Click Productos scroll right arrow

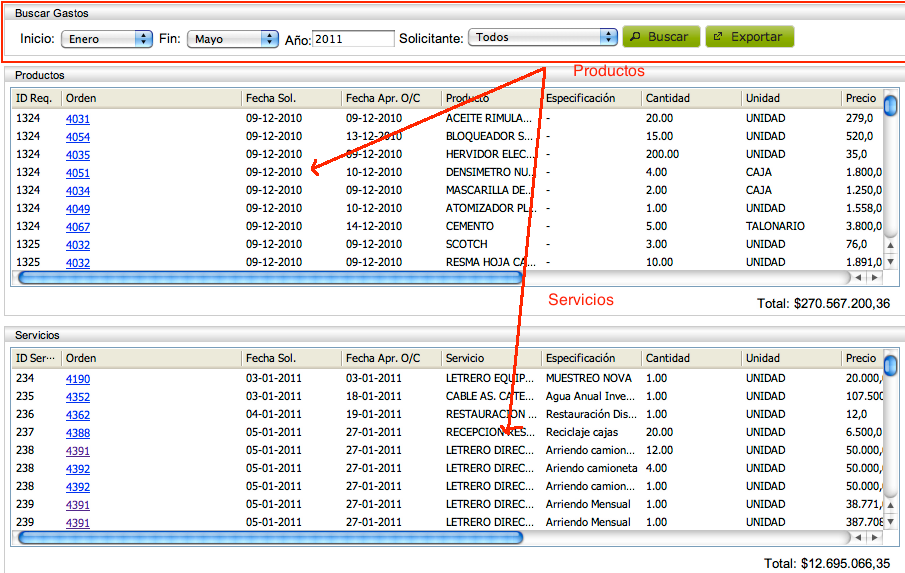click(x=874, y=278)
